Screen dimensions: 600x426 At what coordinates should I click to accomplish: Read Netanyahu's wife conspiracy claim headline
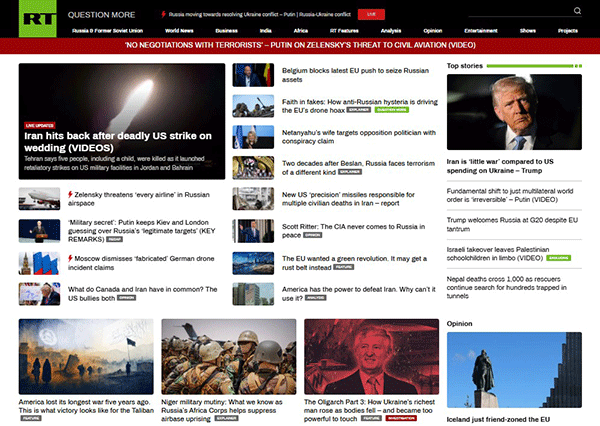point(359,137)
